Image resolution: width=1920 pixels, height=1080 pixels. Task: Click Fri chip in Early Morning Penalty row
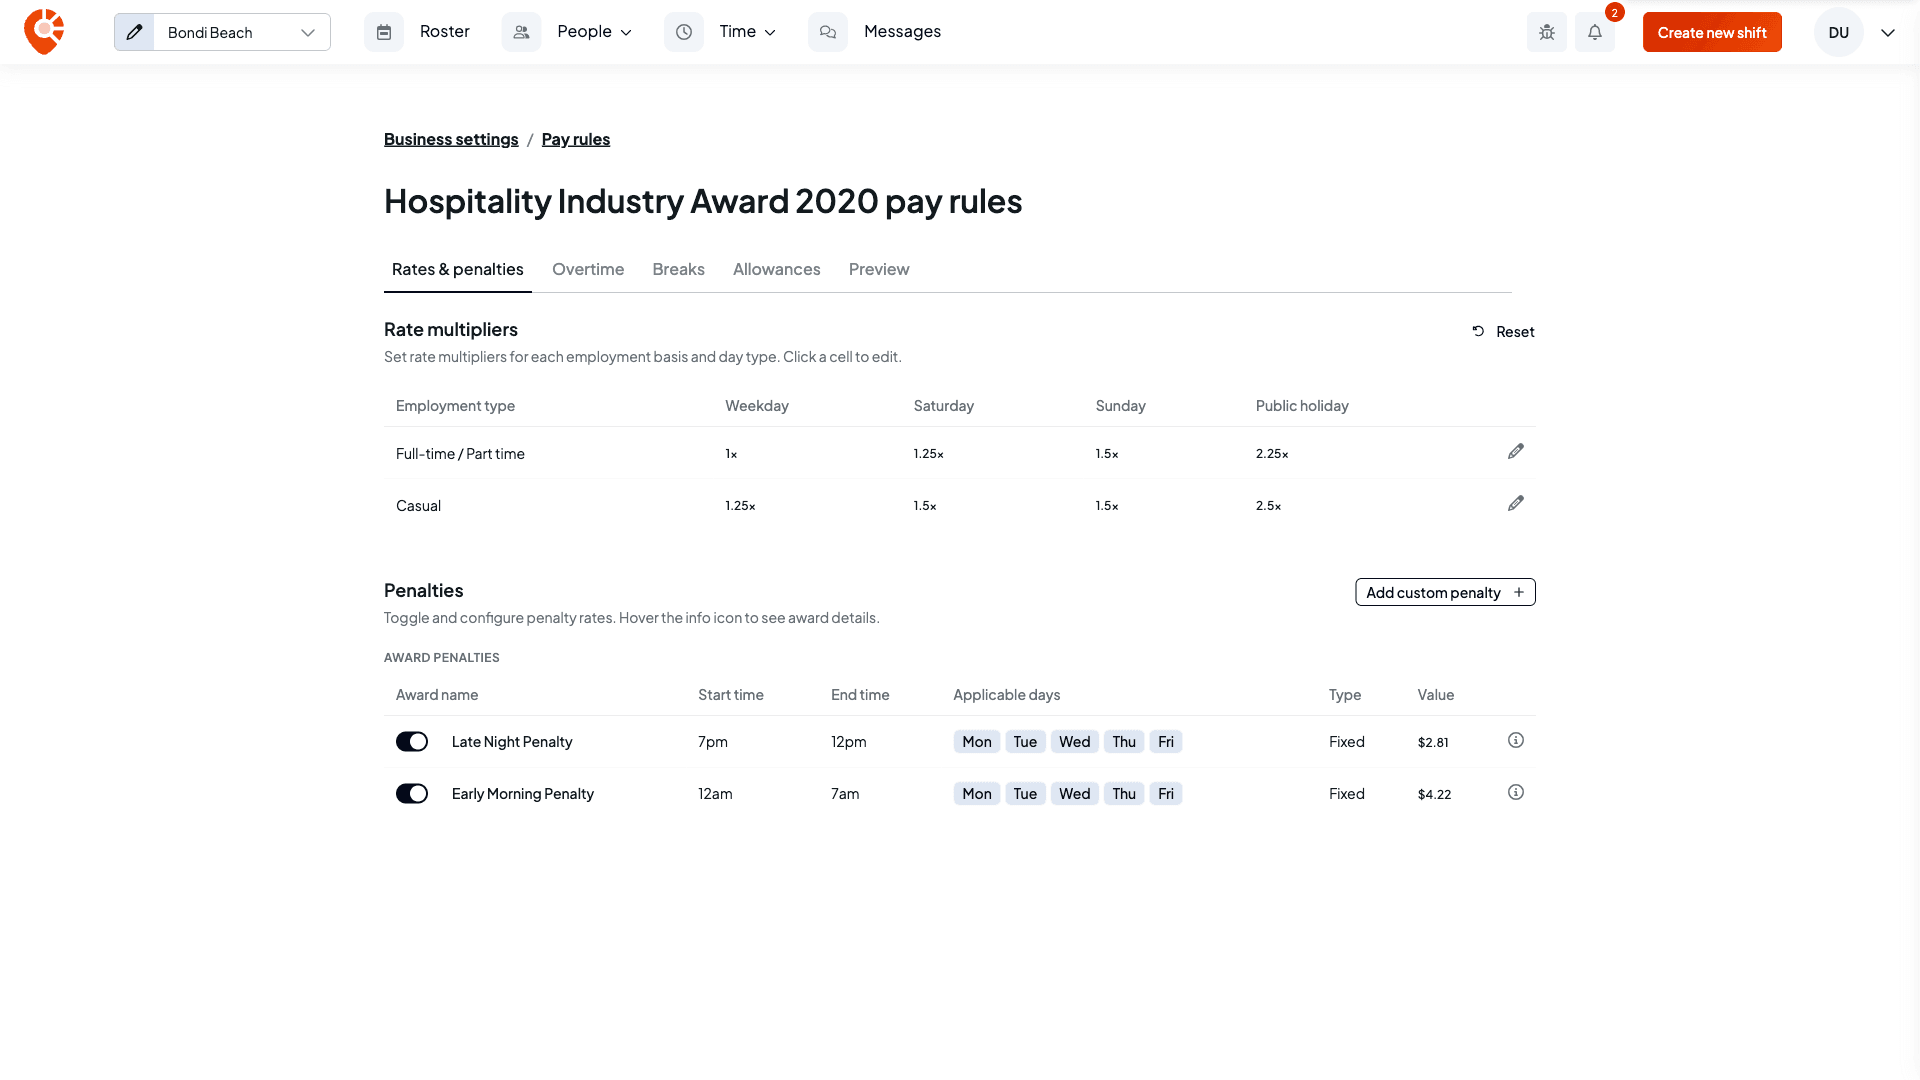pyautogui.click(x=1166, y=794)
